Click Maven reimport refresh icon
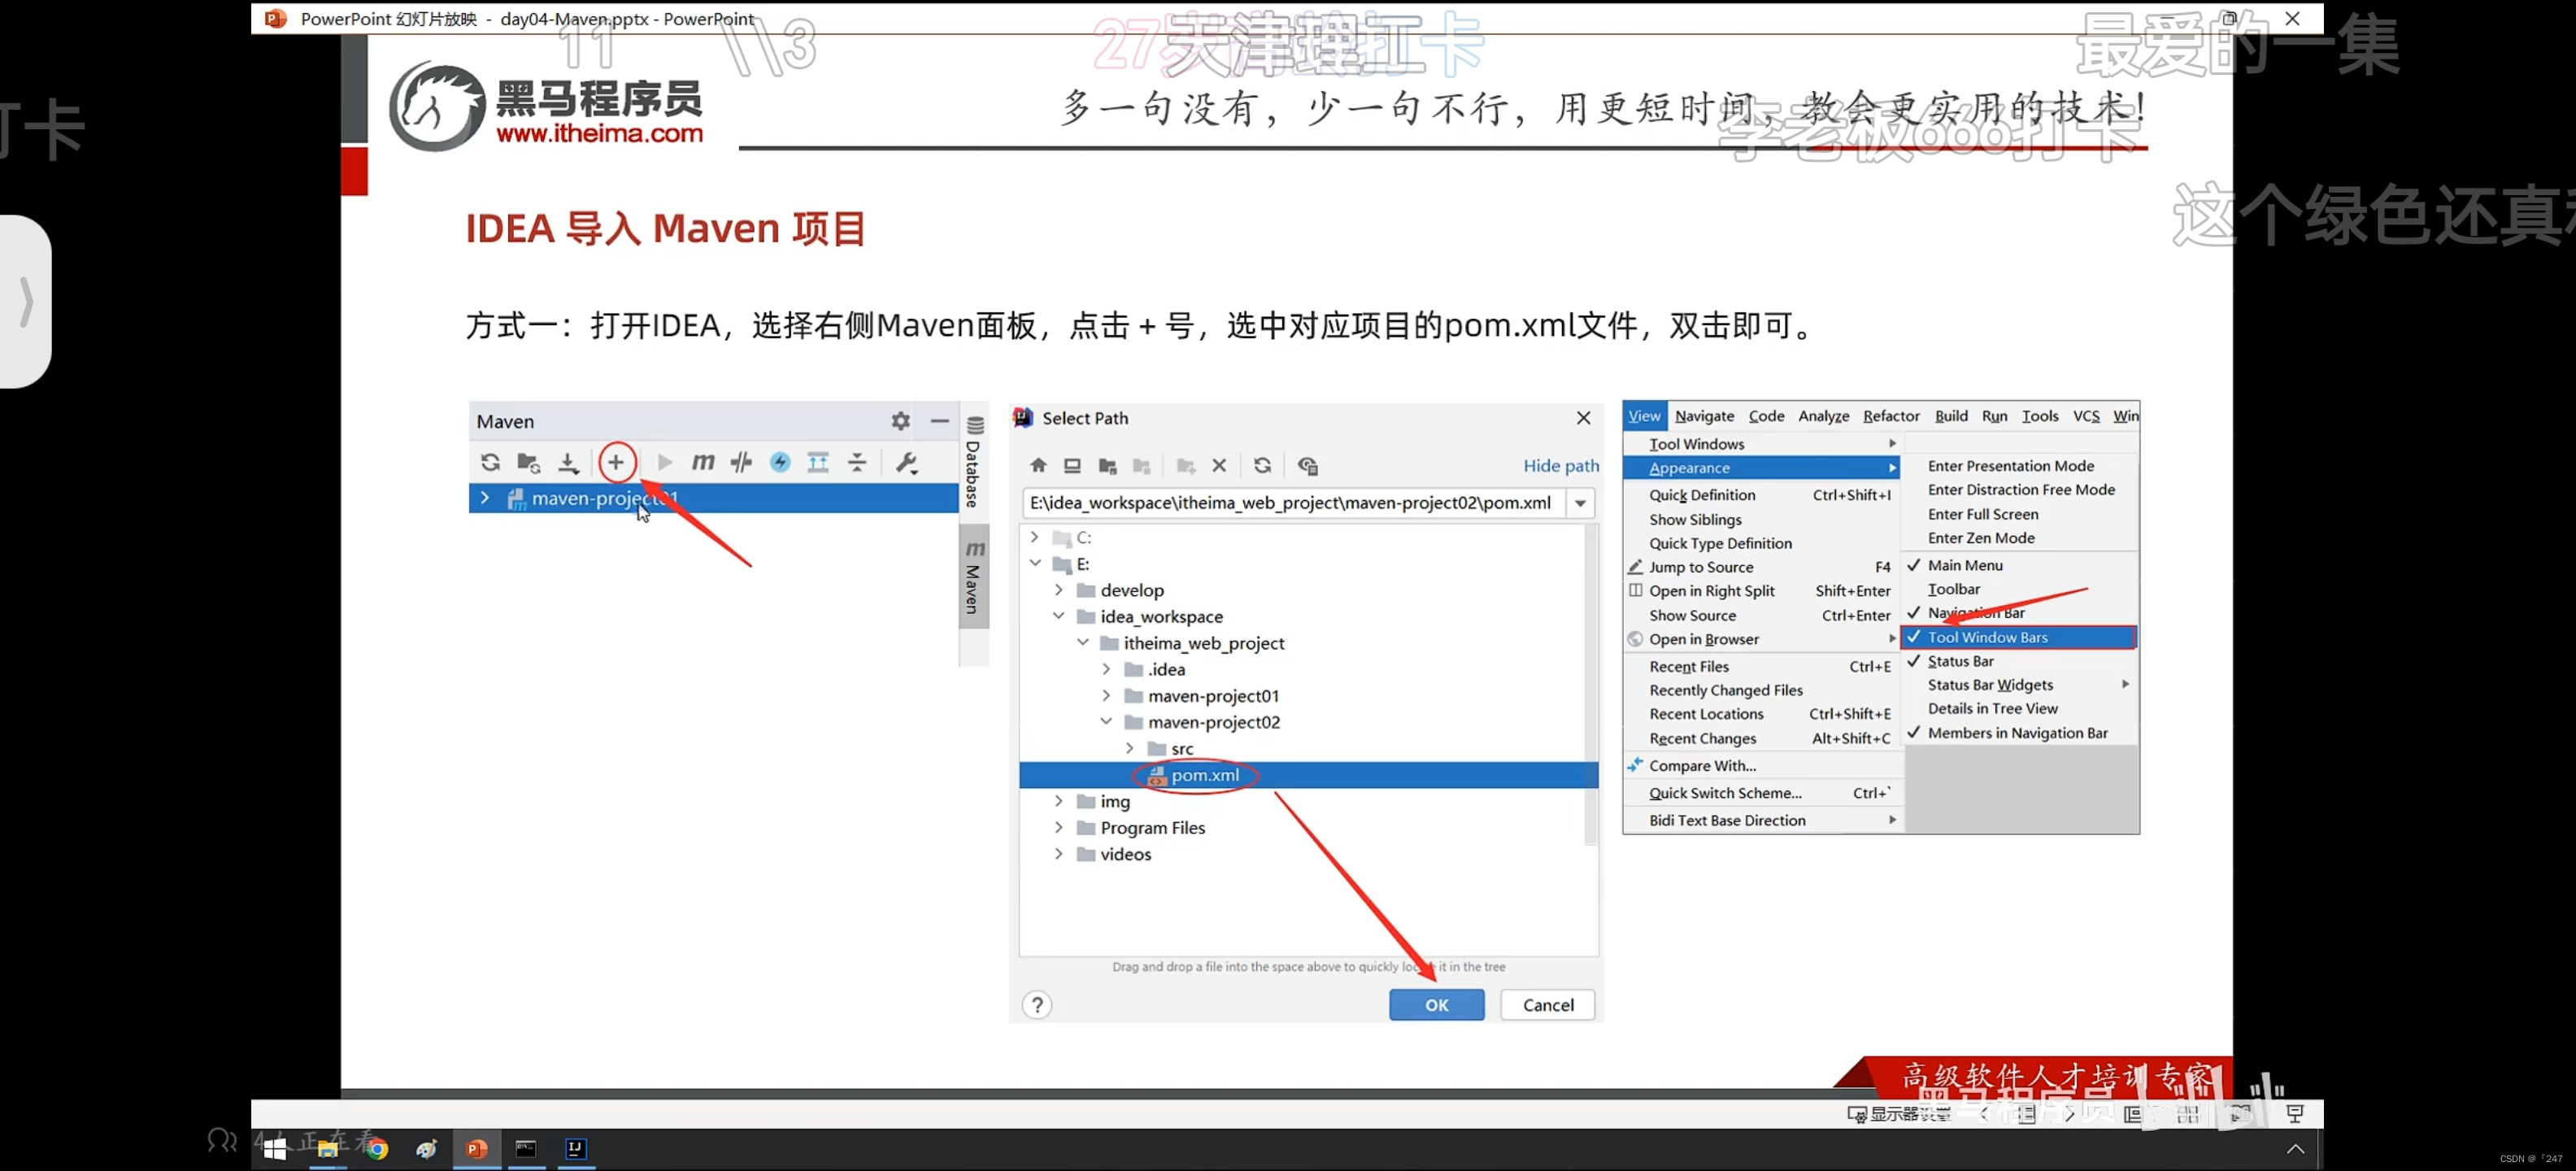The height and width of the screenshot is (1171, 2576). tap(490, 462)
